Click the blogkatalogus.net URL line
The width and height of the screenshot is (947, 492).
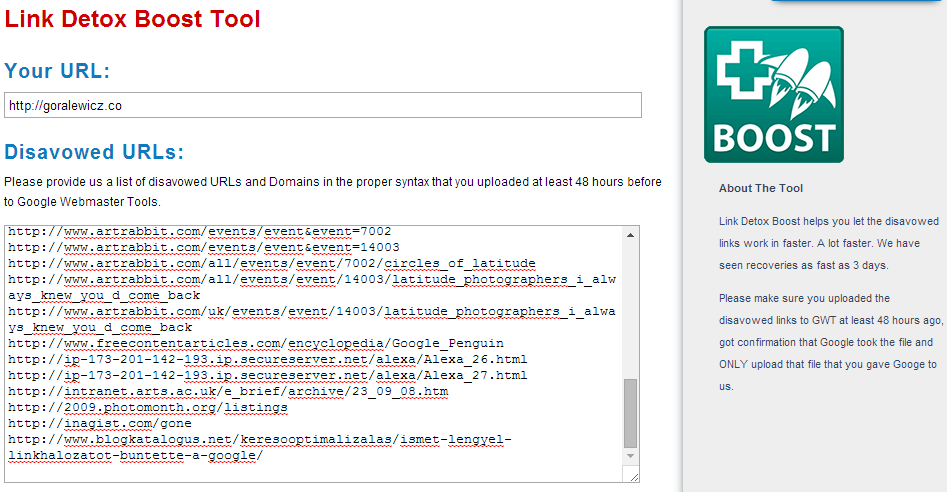coord(260,447)
